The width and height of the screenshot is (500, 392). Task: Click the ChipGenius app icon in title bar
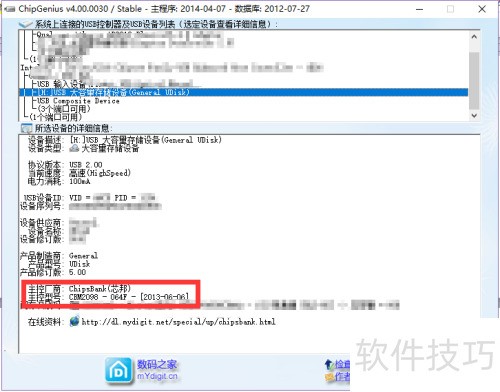point(10,9)
